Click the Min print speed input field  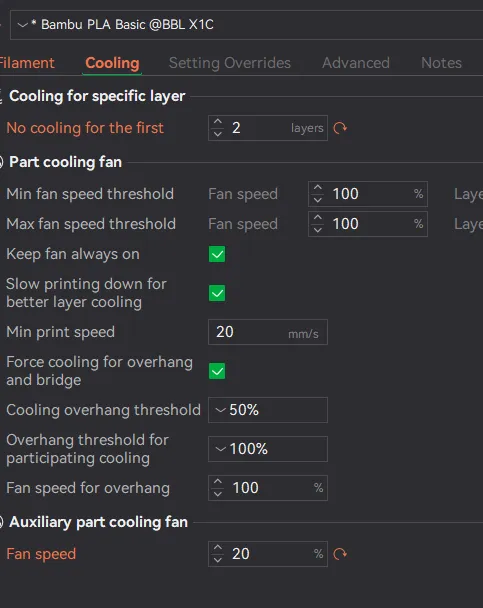tap(268, 332)
